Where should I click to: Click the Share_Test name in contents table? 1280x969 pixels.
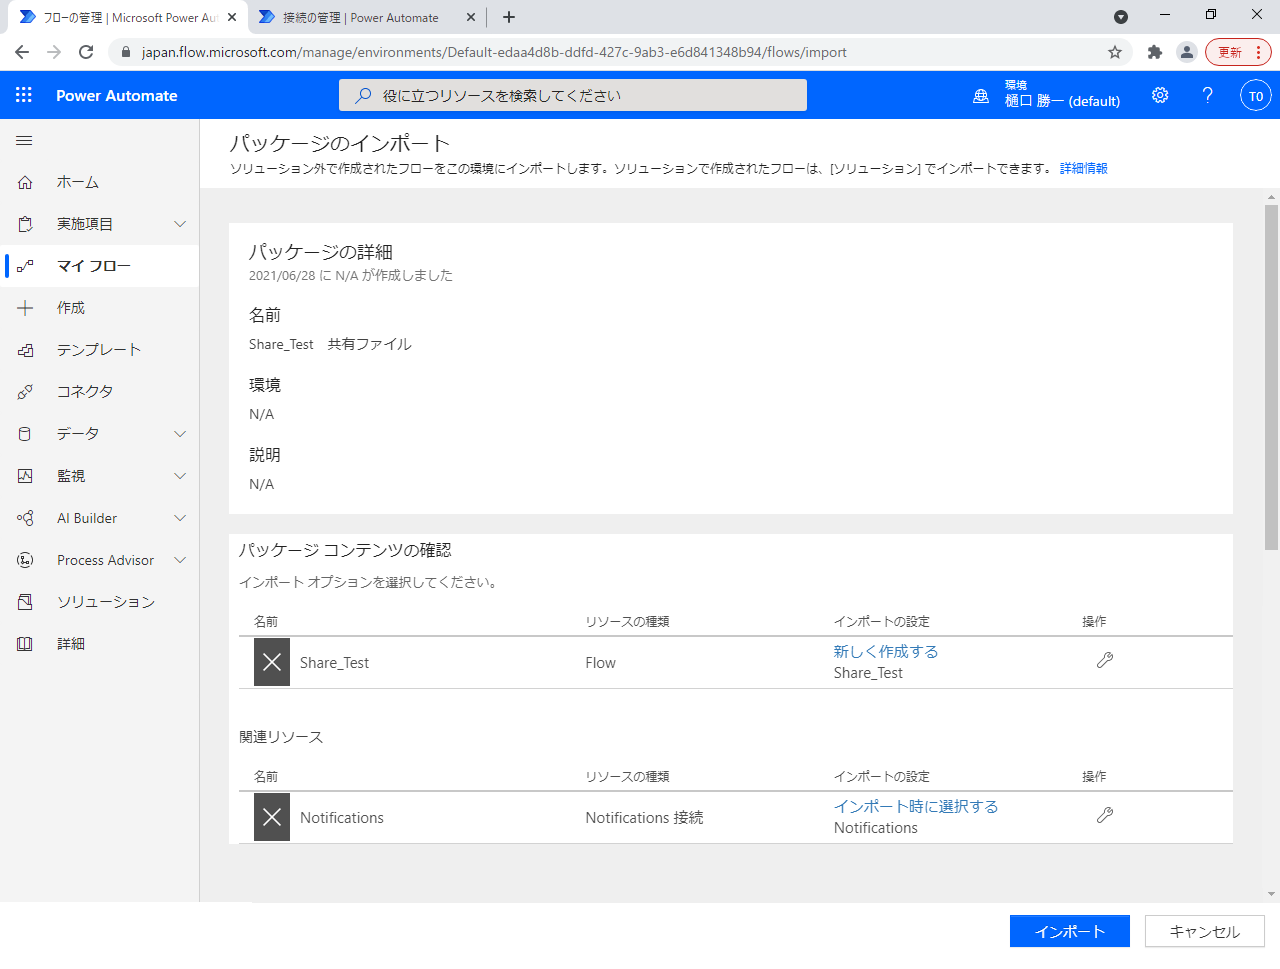point(334,663)
